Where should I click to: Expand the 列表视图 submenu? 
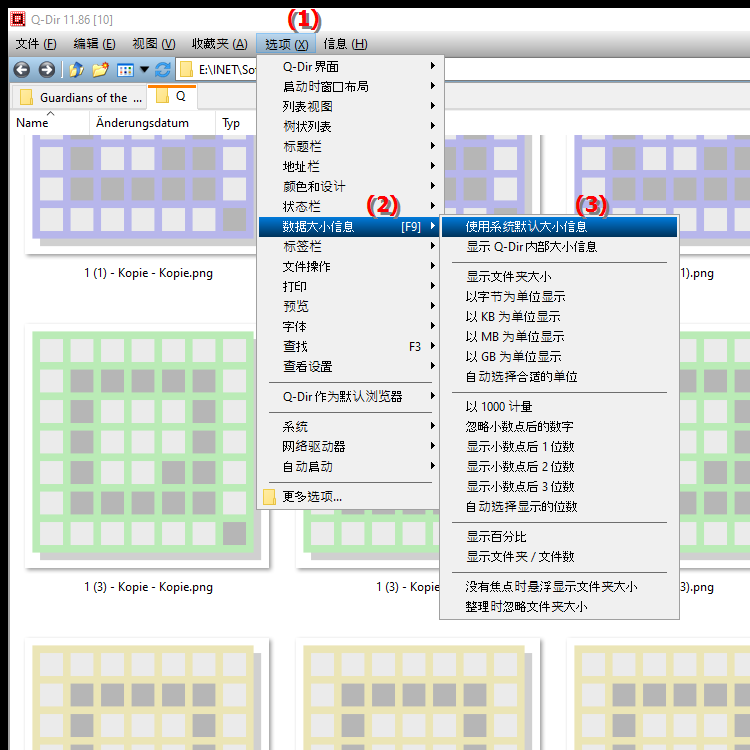pos(349,106)
